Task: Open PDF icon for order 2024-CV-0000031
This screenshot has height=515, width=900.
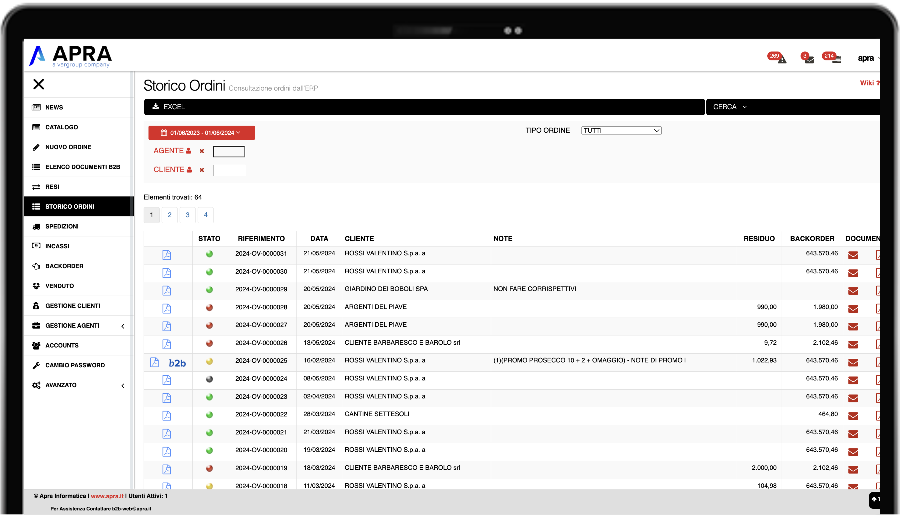Action: (166, 255)
